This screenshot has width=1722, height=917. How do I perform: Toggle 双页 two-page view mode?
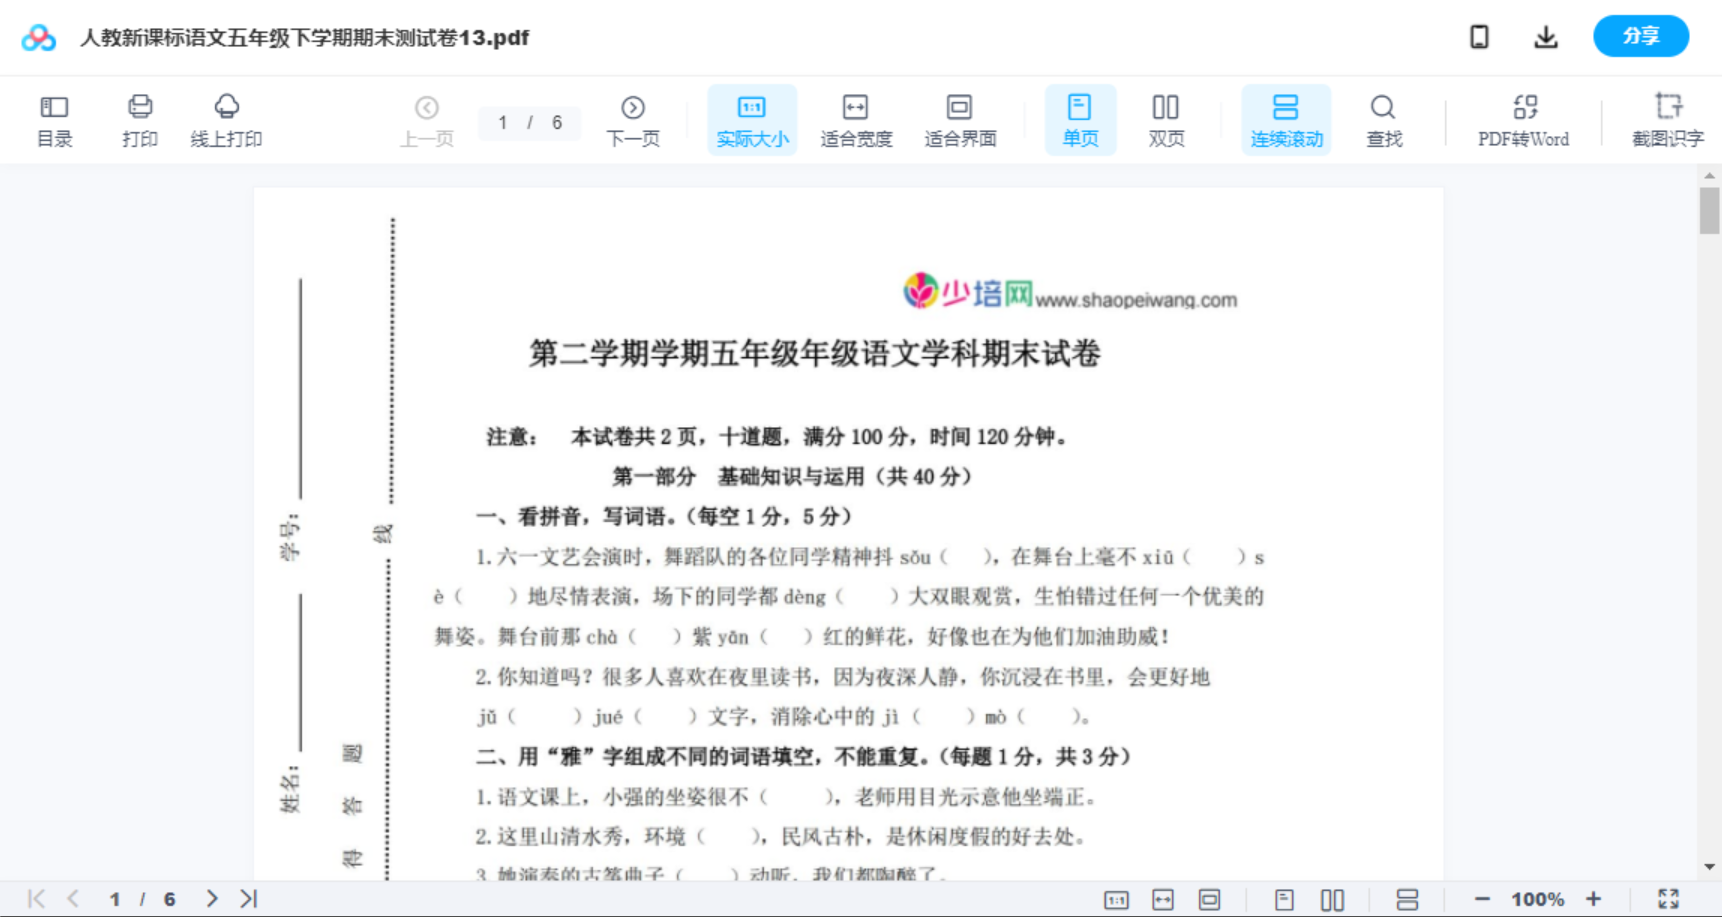coord(1166,119)
